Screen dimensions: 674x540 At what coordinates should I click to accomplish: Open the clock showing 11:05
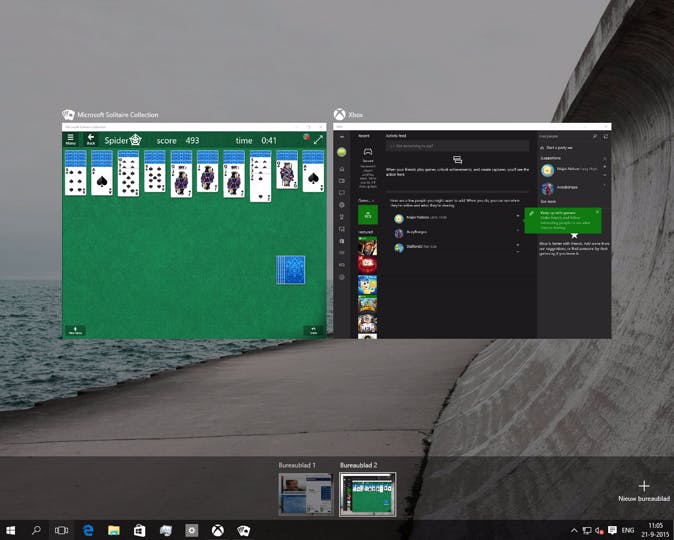click(x=655, y=530)
